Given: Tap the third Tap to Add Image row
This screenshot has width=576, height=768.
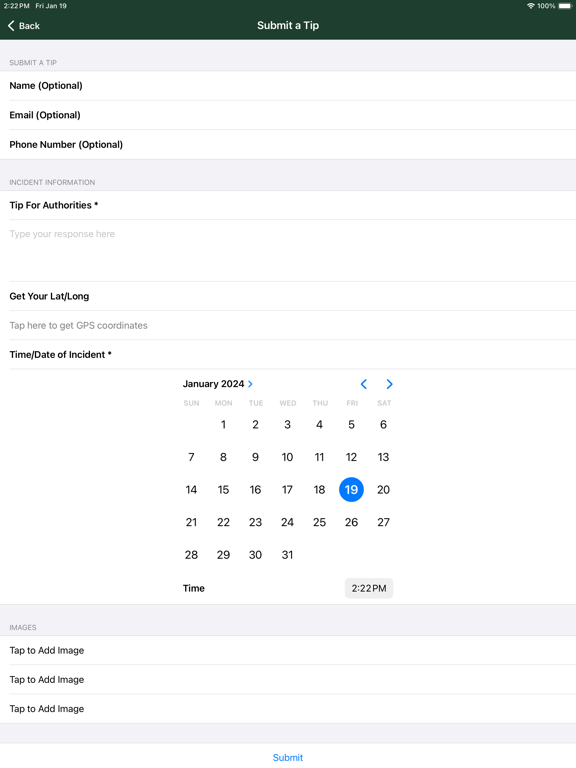Looking at the screenshot, I should 288,709.
